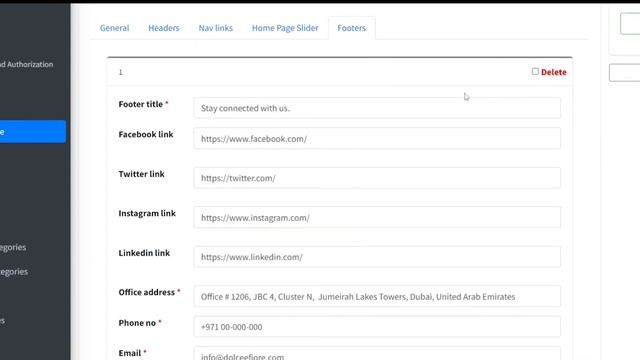Open the lower 'egories' sidebar link
Image resolution: width=640 pixels, height=360 pixels.
coord(14,272)
